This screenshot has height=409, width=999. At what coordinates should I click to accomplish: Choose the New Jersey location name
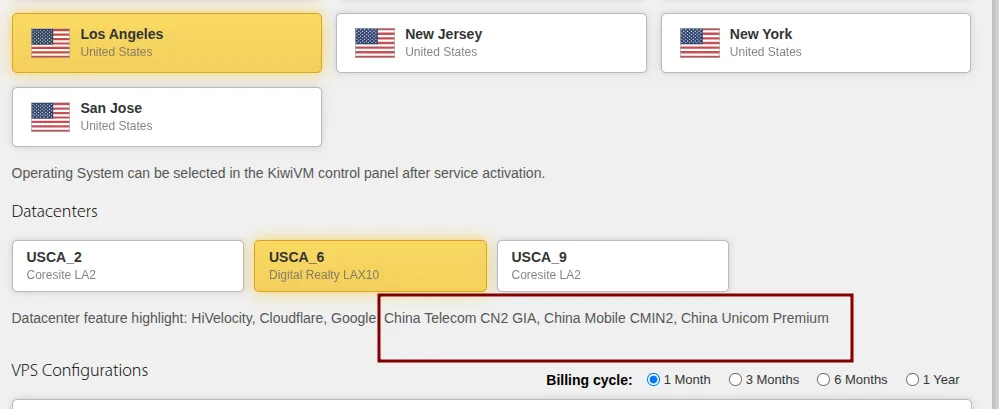(443, 34)
